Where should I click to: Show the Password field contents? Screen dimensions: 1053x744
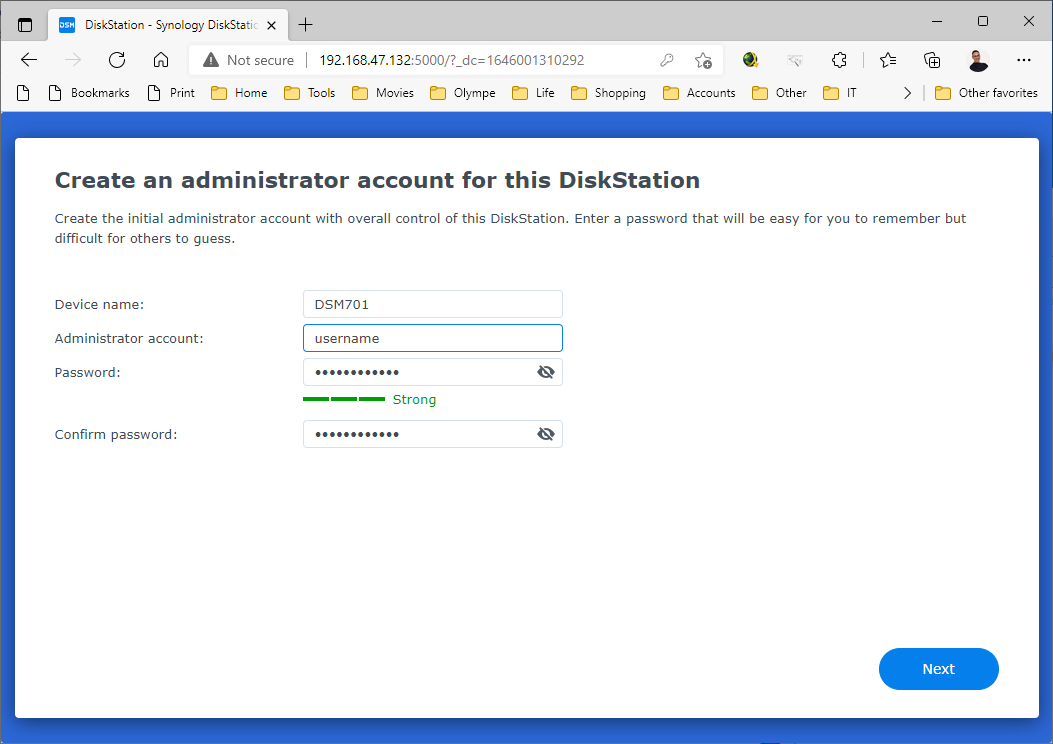(546, 372)
